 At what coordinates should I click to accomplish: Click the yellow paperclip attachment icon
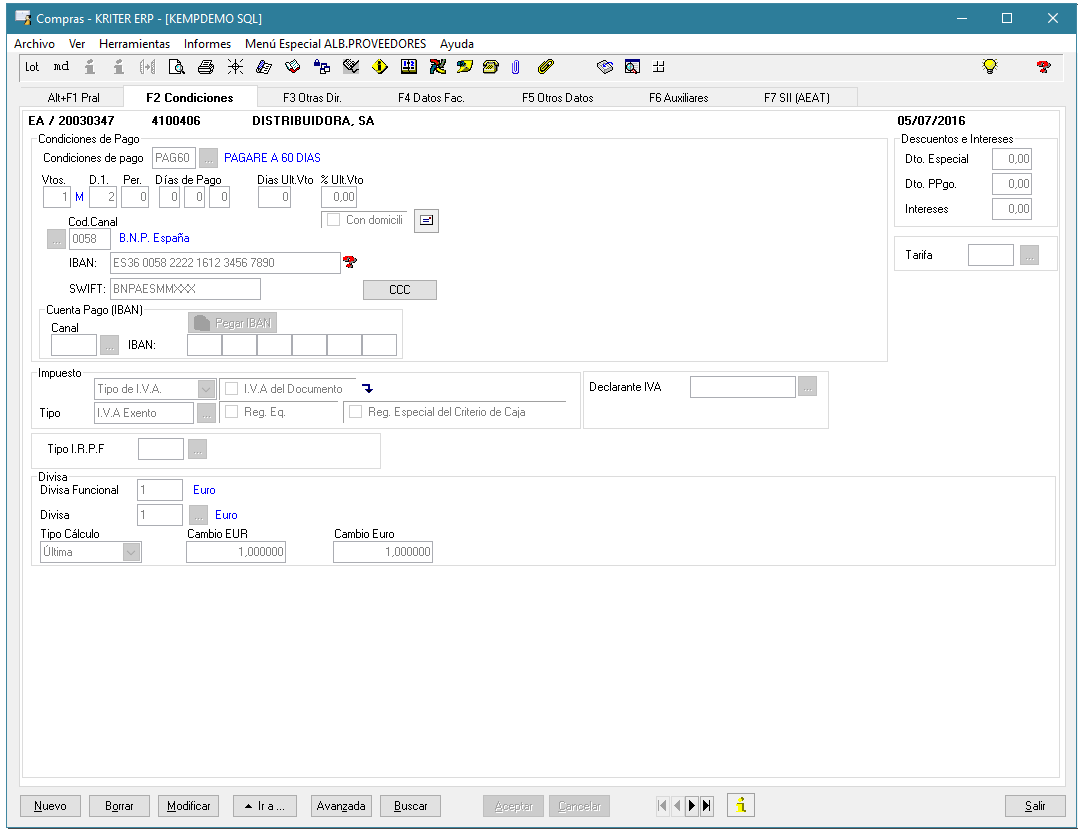(546, 67)
